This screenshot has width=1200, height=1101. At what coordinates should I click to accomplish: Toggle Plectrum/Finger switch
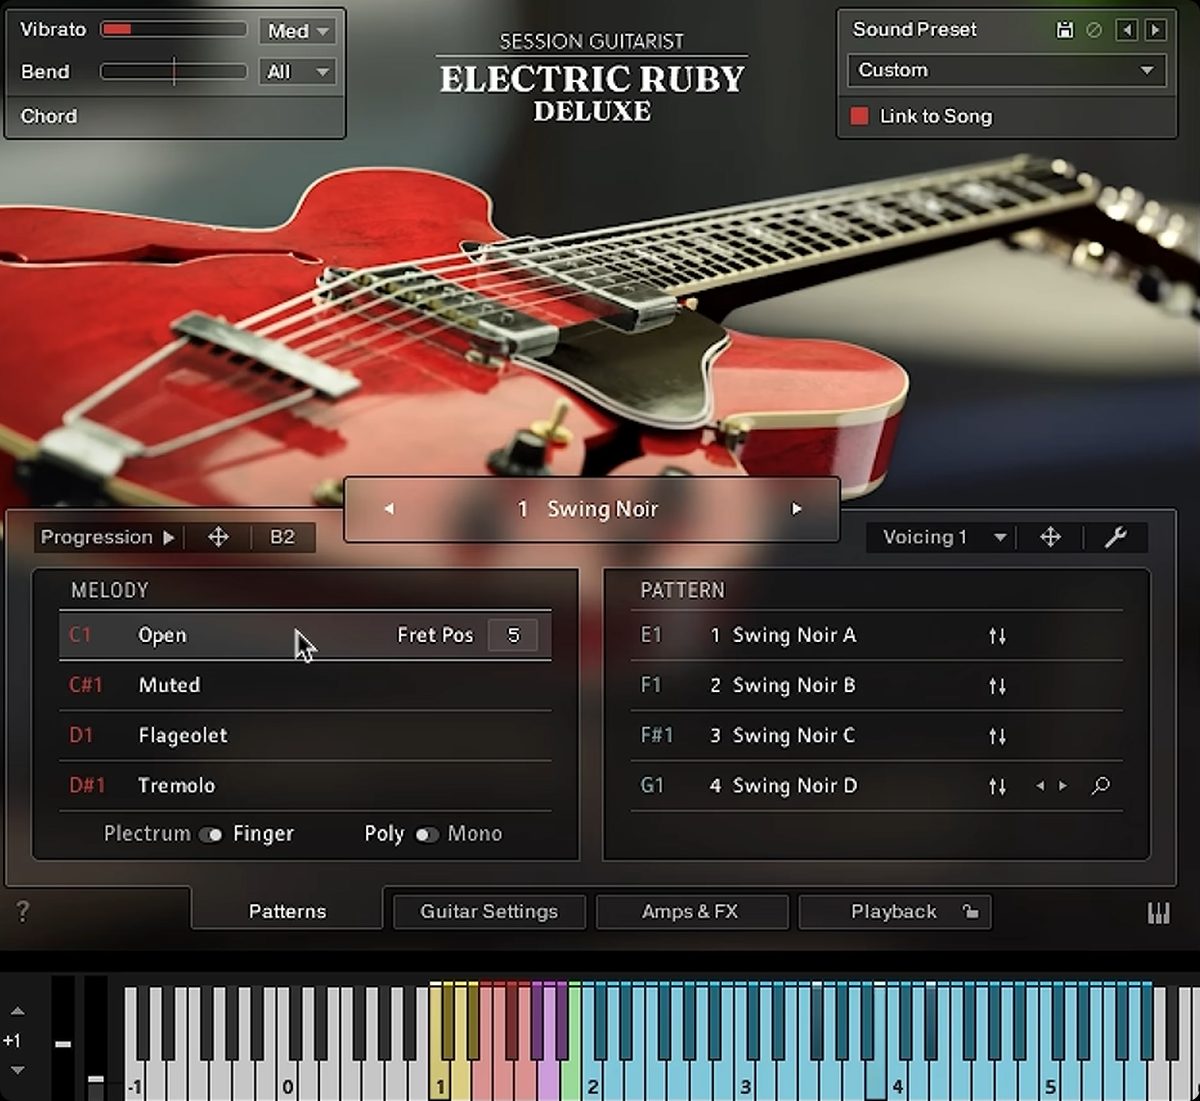[x=210, y=835]
